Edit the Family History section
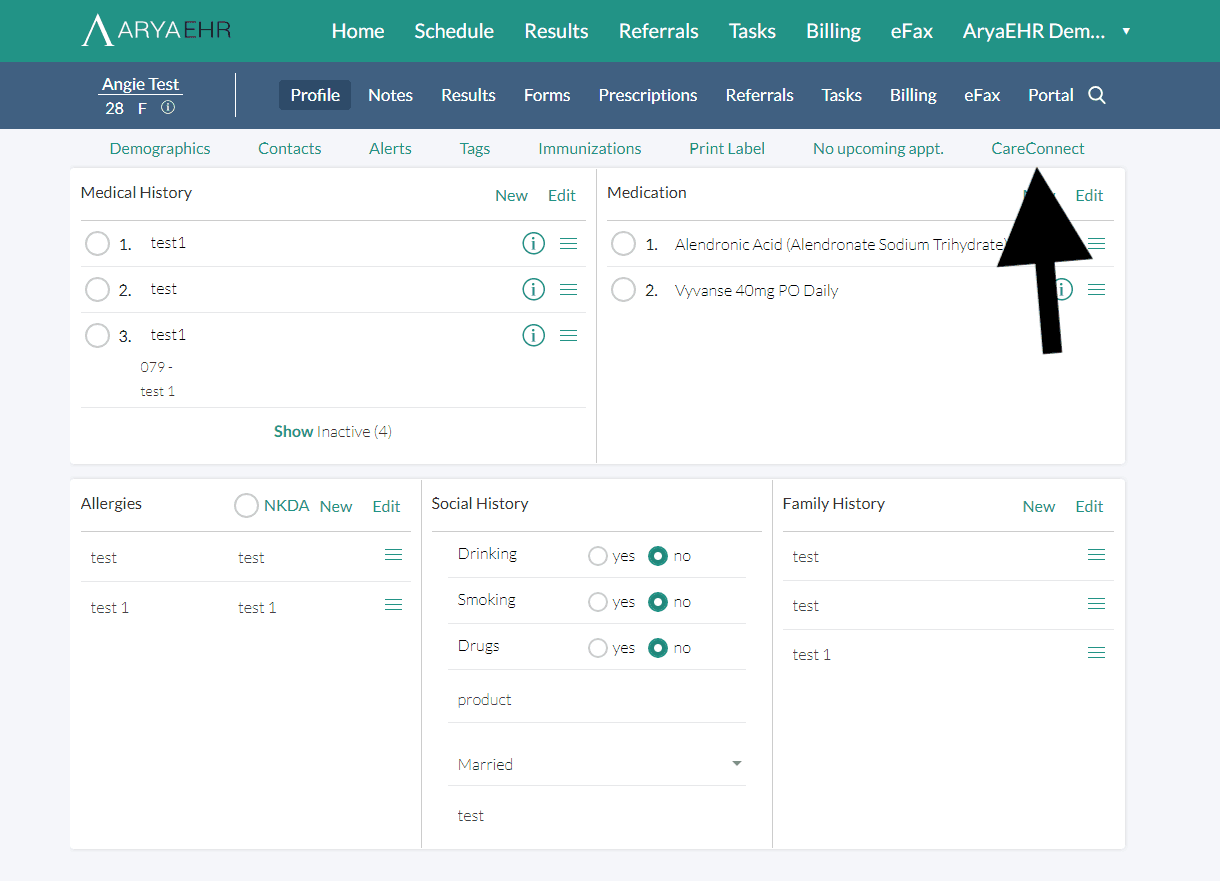The height and width of the screenshot is (881, 1220). coord(1089,506)
